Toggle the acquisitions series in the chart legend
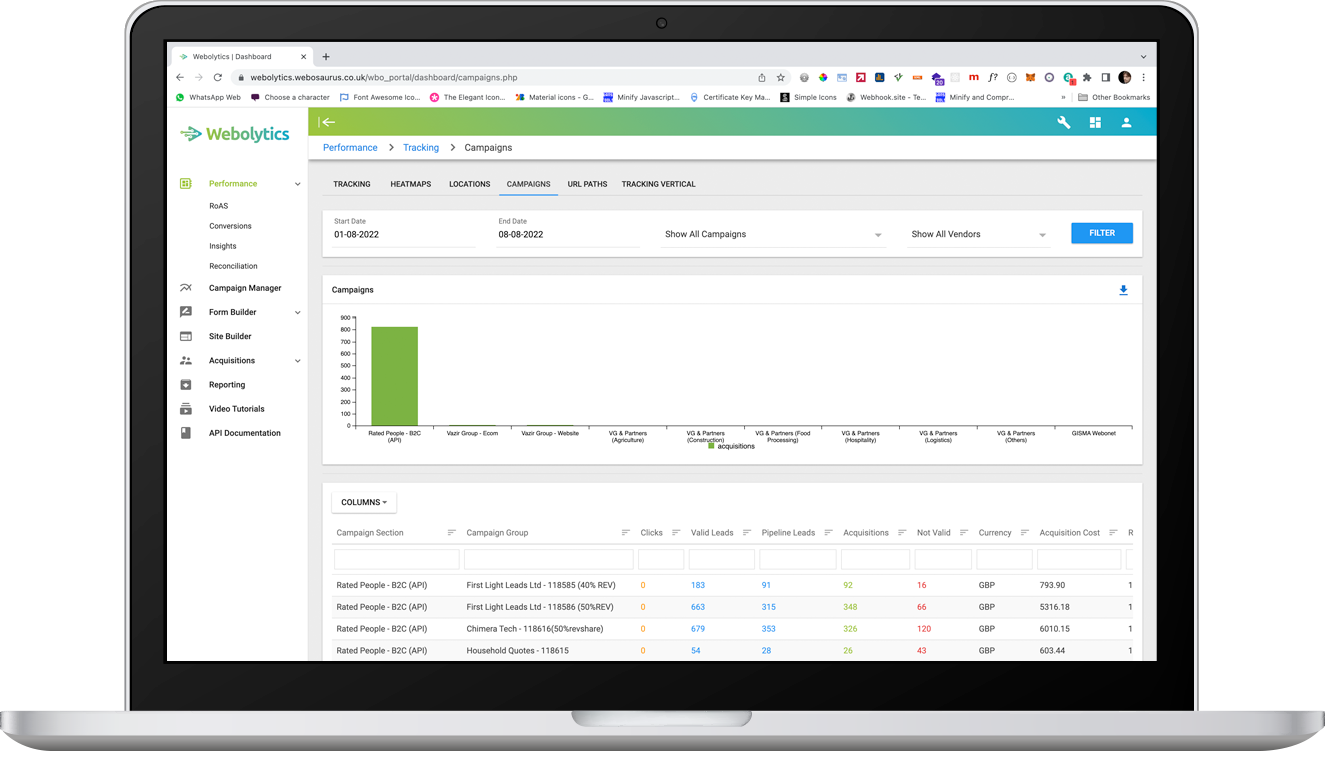 729,446
